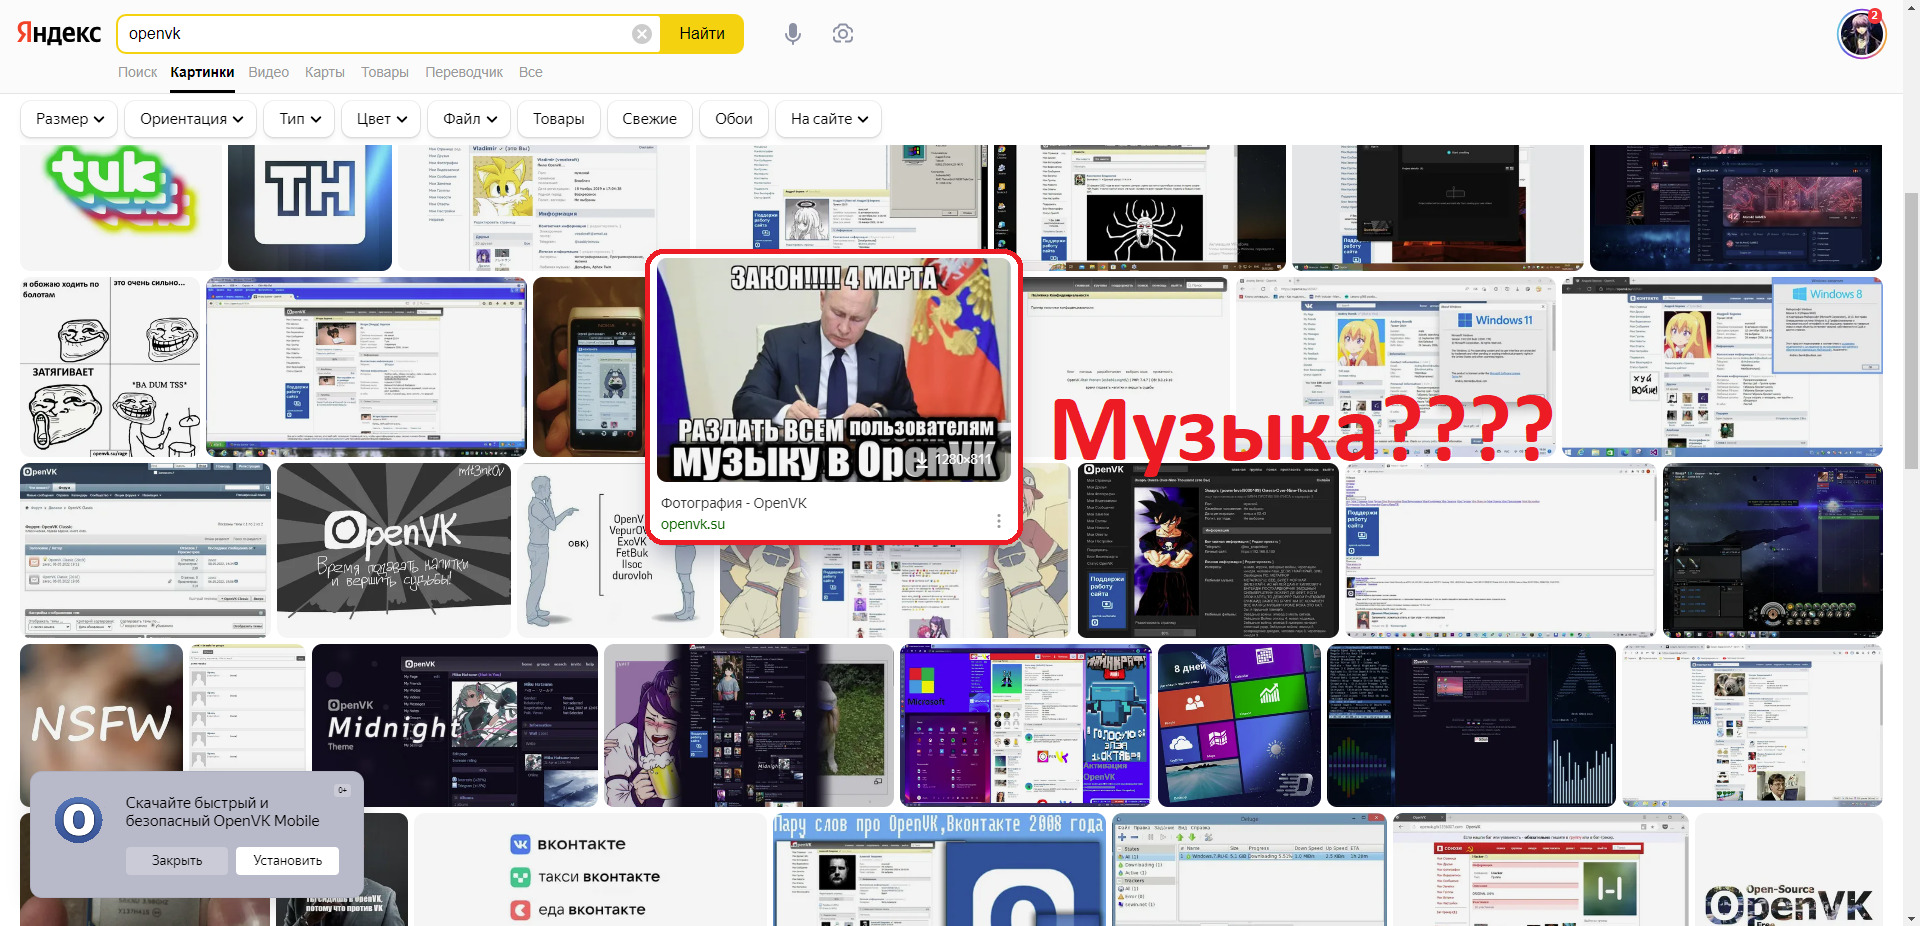
Task: Open the На сайте filter dropdown
Action: (x=829, y=119)
